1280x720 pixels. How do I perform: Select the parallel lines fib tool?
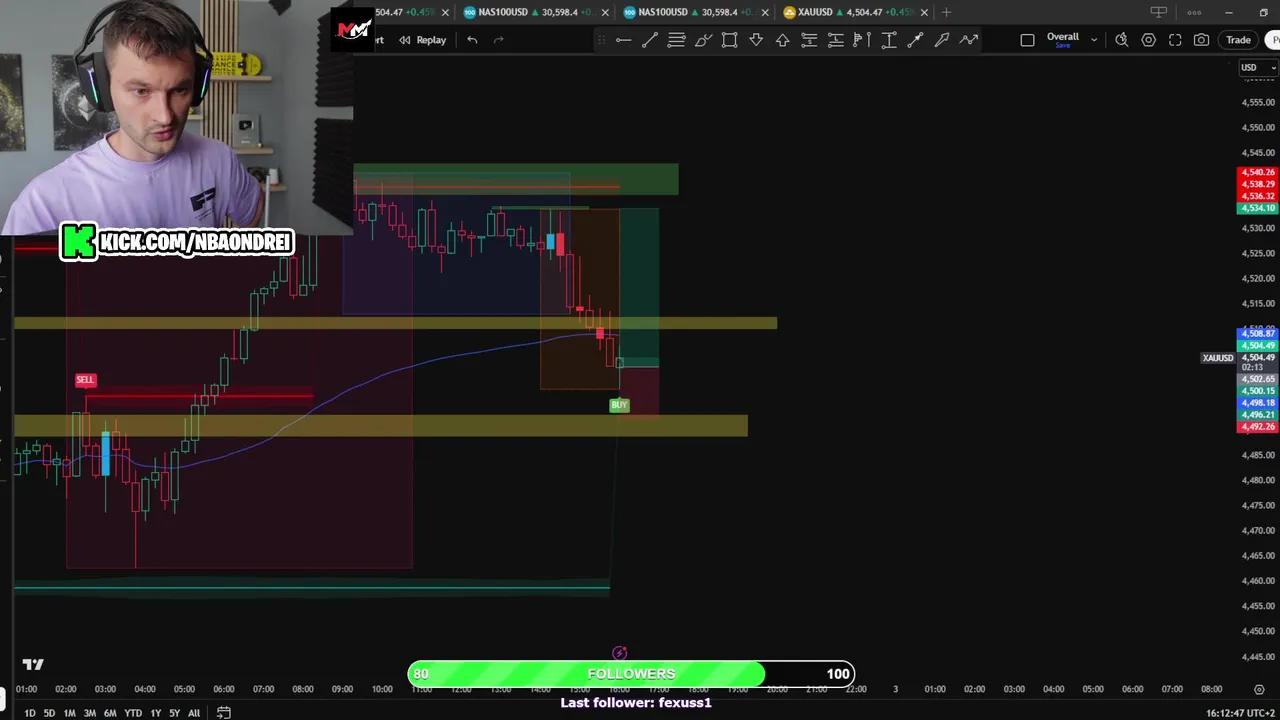(x=676, y=40)
